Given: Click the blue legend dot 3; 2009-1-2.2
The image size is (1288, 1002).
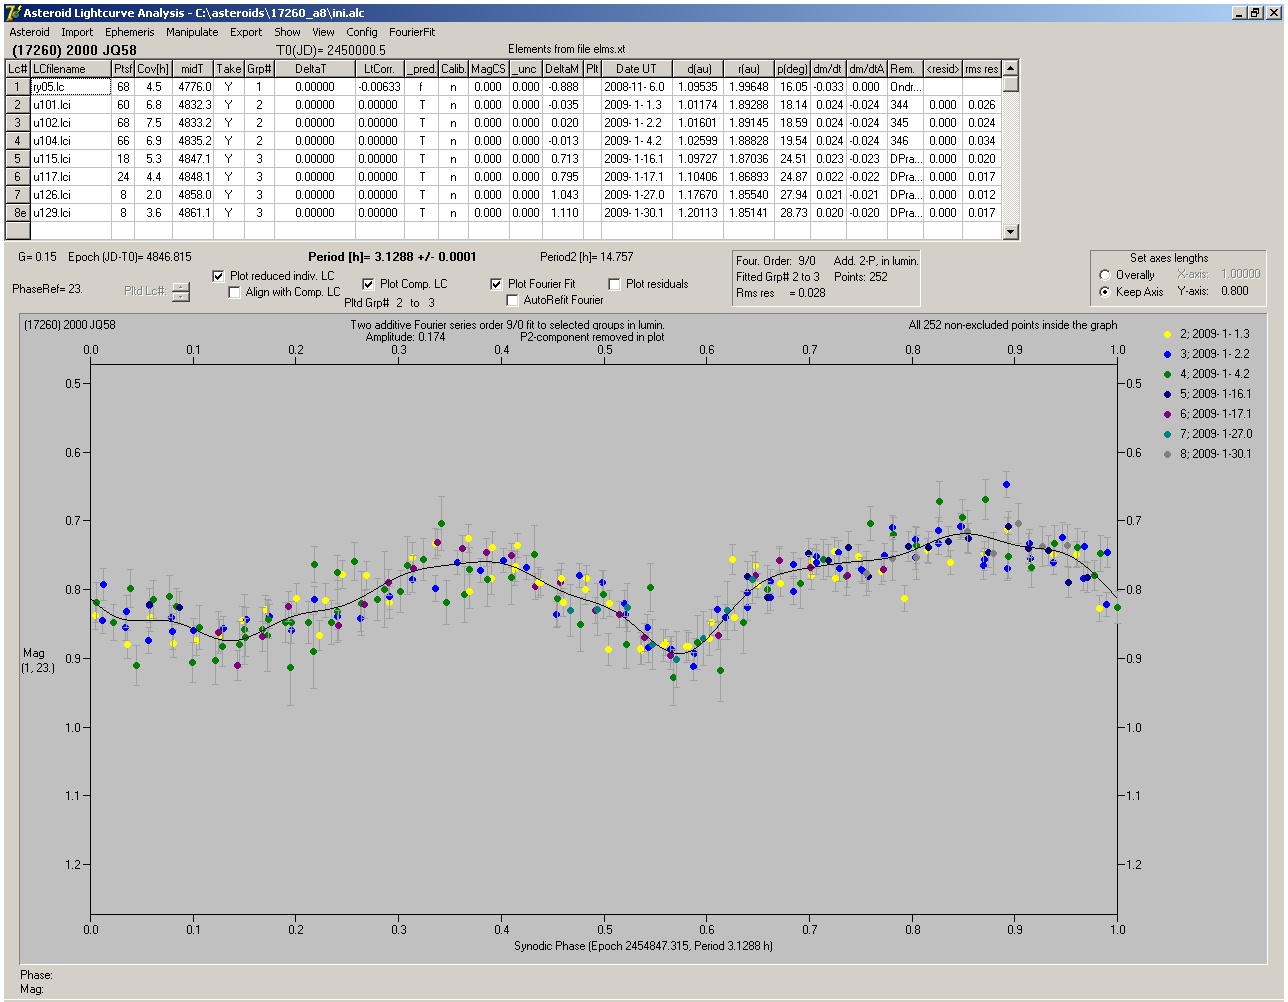Looking at the screenshot, I should tap(1168, 354).
